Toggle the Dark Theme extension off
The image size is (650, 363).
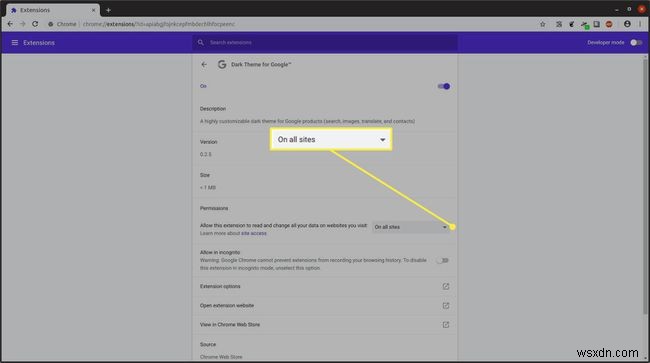pyautogui.click(x=444, y=86)
